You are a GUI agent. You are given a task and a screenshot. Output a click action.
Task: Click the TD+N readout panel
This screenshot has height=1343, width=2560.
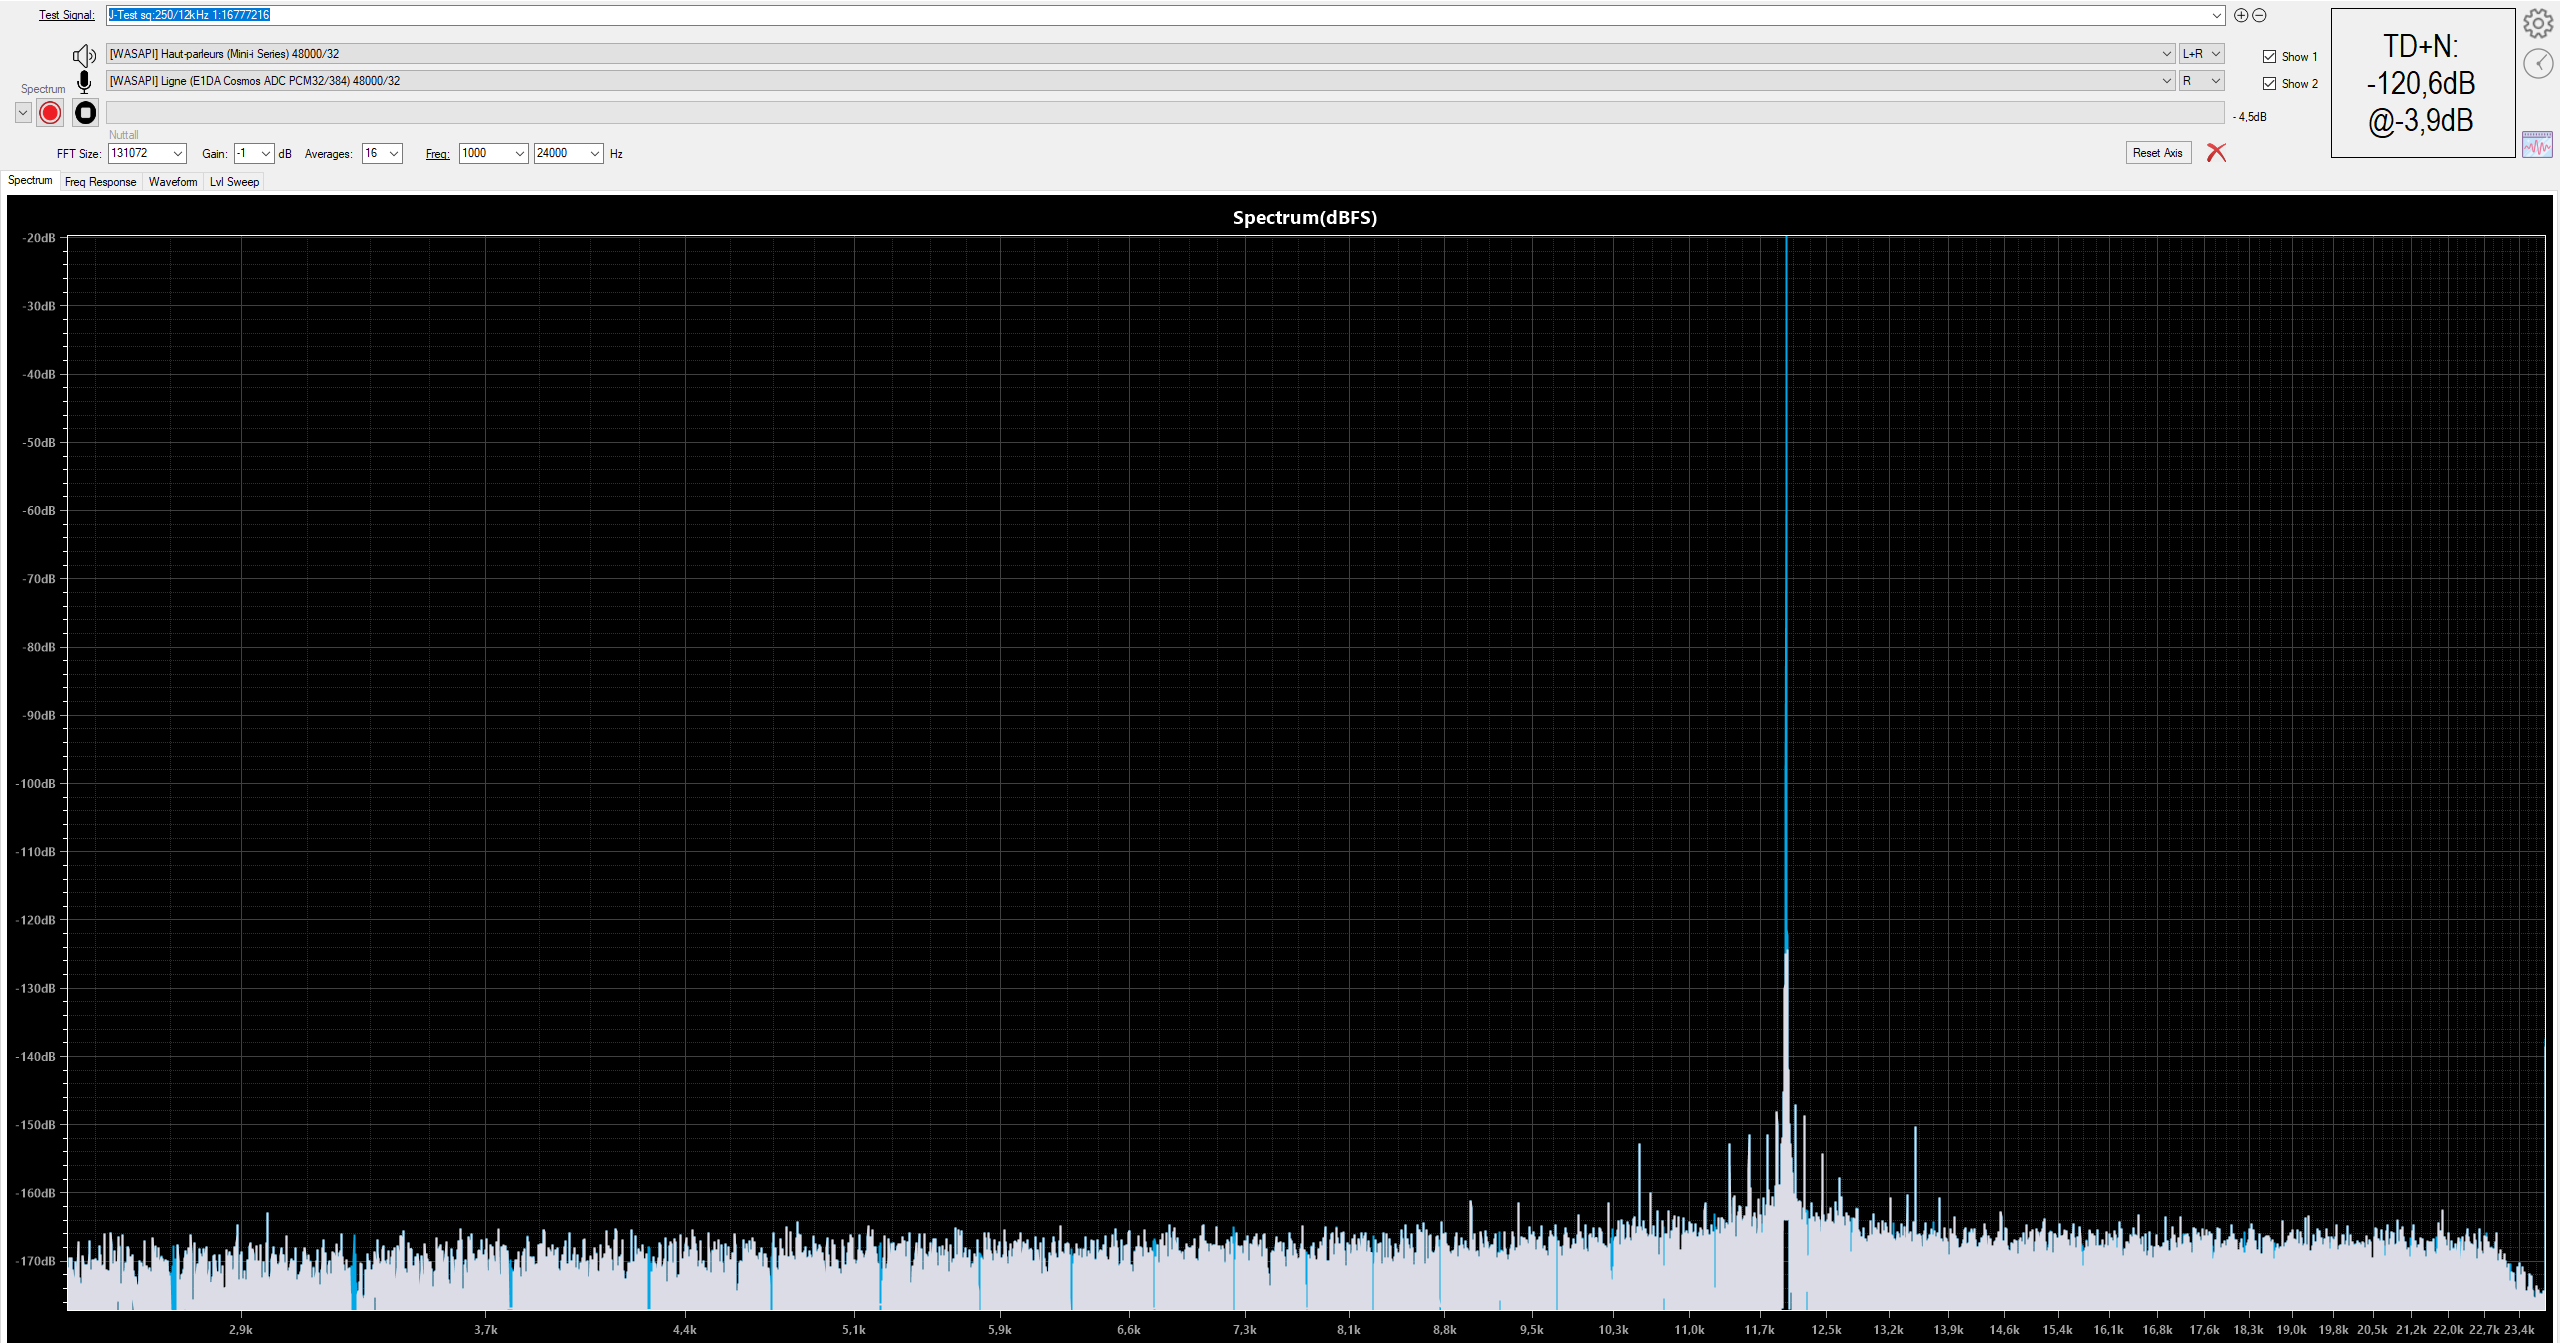coord(2422,83)
